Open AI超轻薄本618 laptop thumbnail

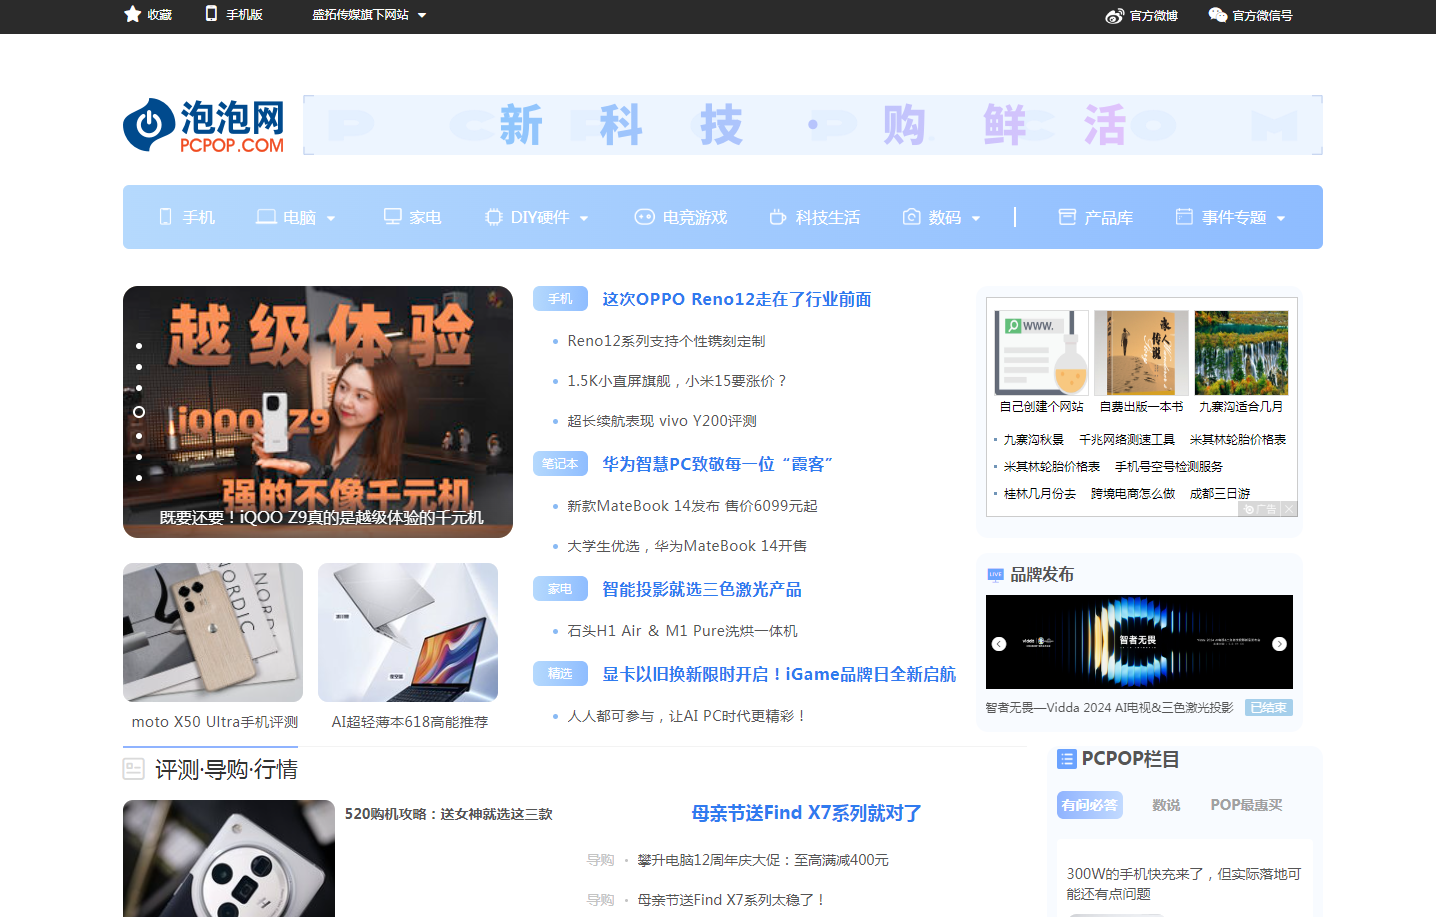(x=408, y=632)
